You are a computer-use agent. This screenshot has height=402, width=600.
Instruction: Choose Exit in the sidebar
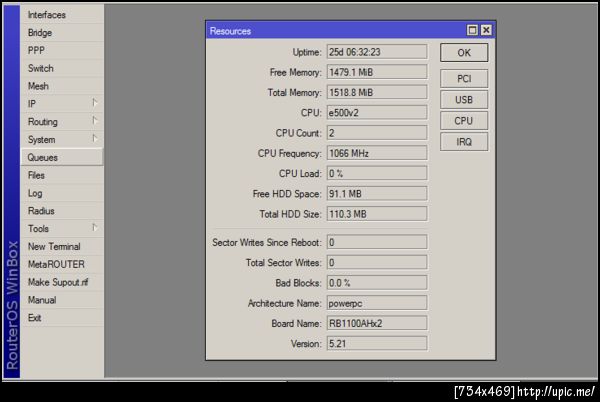tap(62, 318)
